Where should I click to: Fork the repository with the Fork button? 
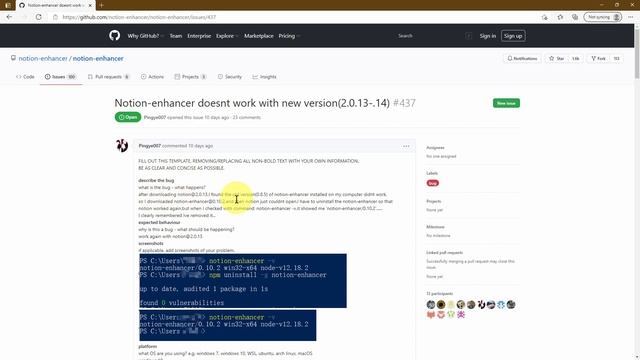click(x=598, y=58)
